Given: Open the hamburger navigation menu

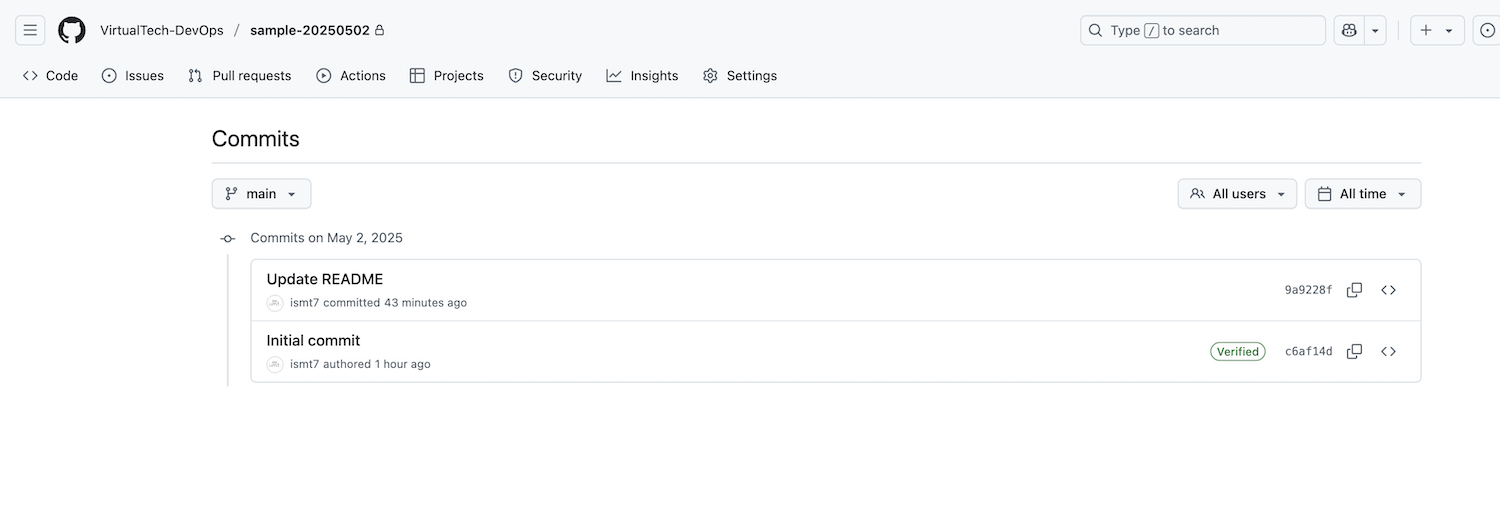Looking at the screenshot, I should [30, 30].
